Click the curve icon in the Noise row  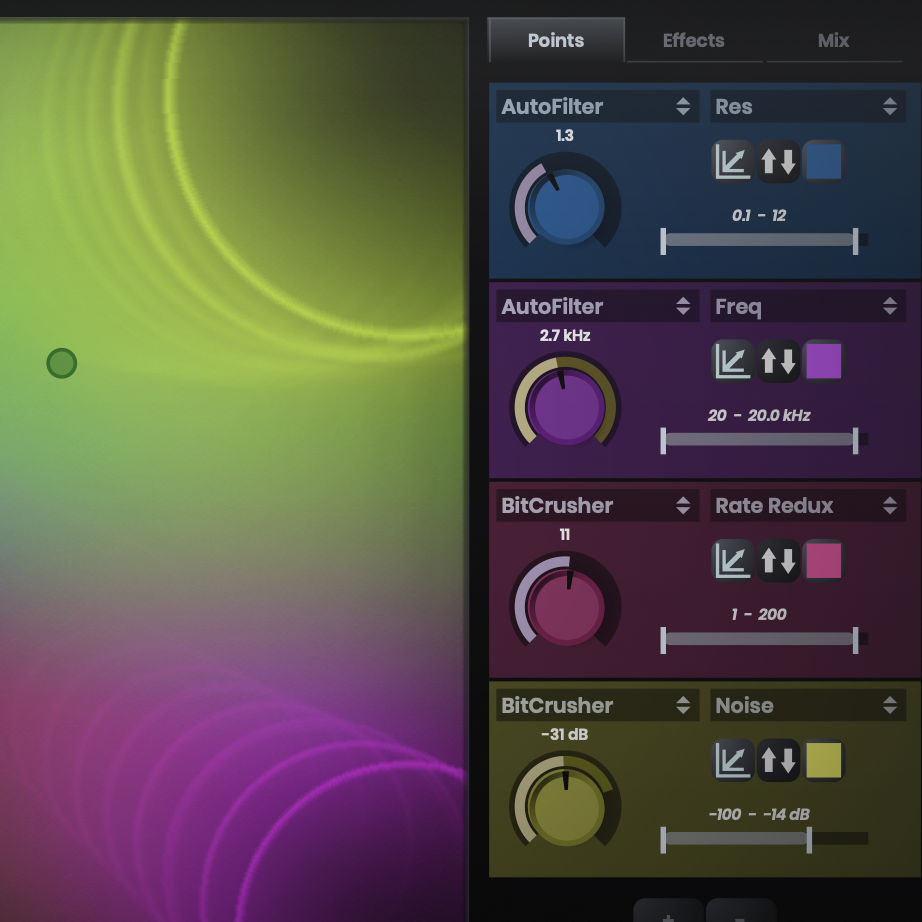tap(732, 760)
